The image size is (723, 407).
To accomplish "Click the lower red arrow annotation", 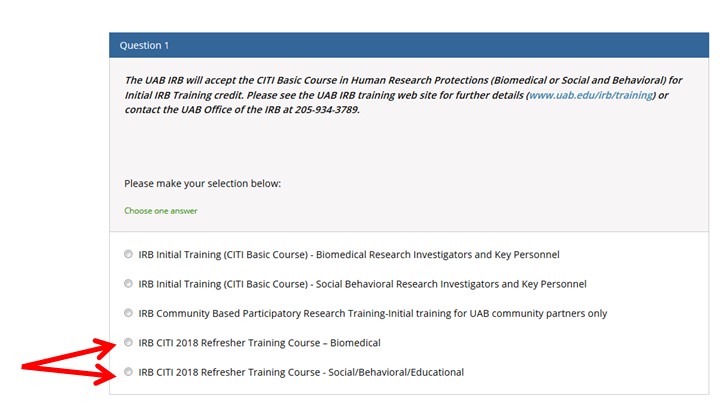I will pyautogui.click(x=70, y=375).
